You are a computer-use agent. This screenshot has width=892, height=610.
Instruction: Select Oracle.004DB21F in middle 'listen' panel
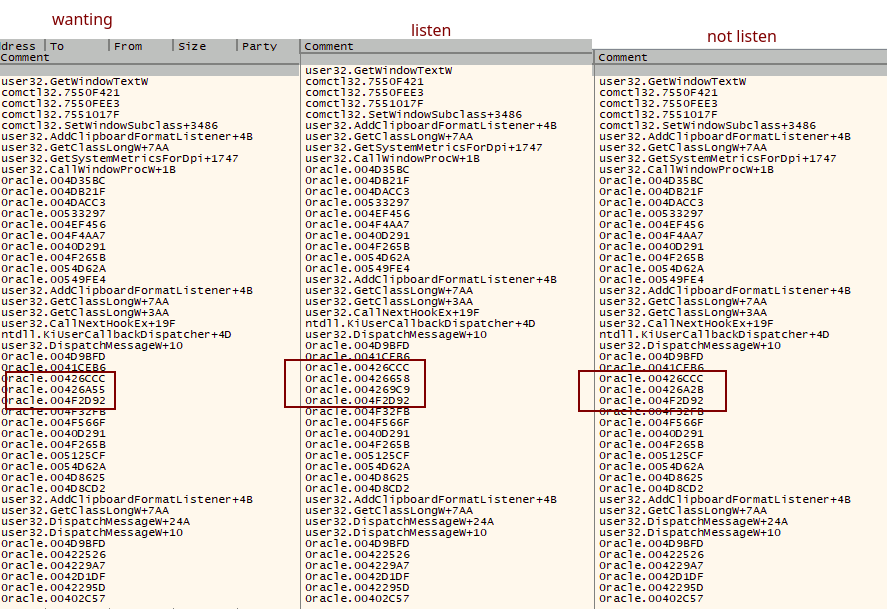tap(357, 180)
